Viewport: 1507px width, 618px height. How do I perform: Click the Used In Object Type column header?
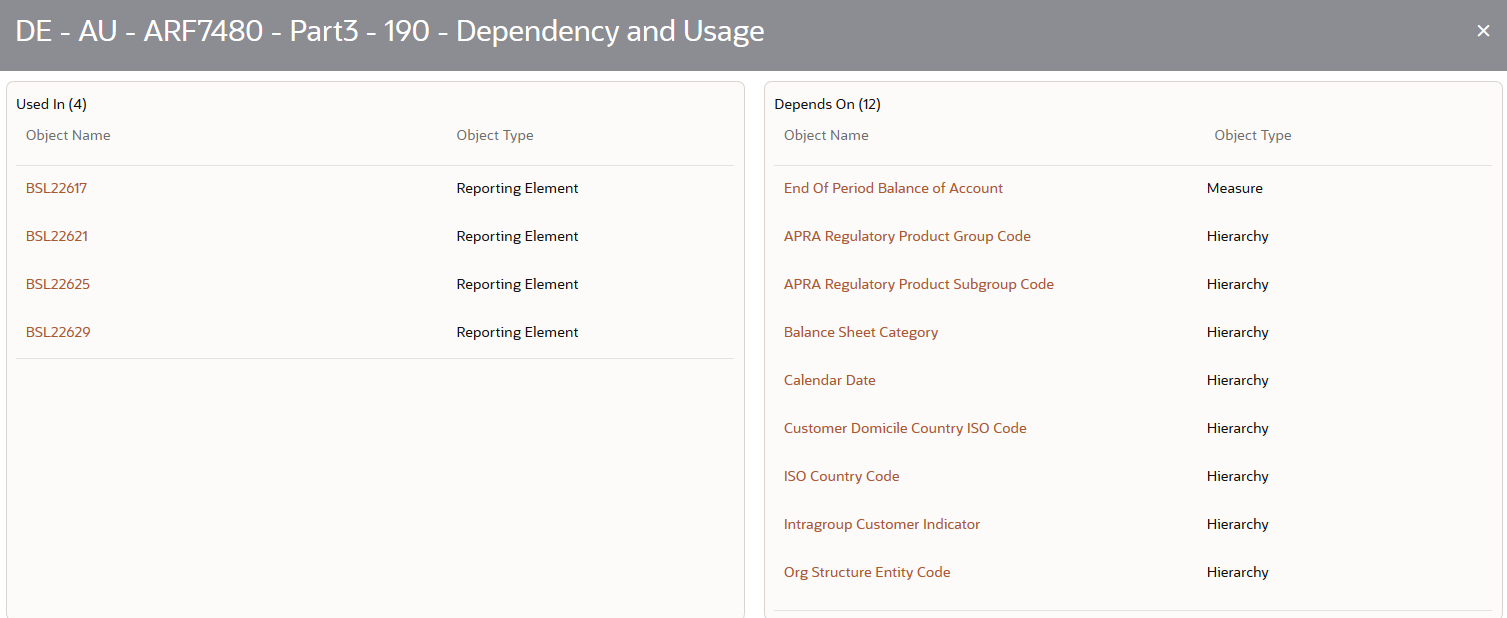[x=494, y=134]
